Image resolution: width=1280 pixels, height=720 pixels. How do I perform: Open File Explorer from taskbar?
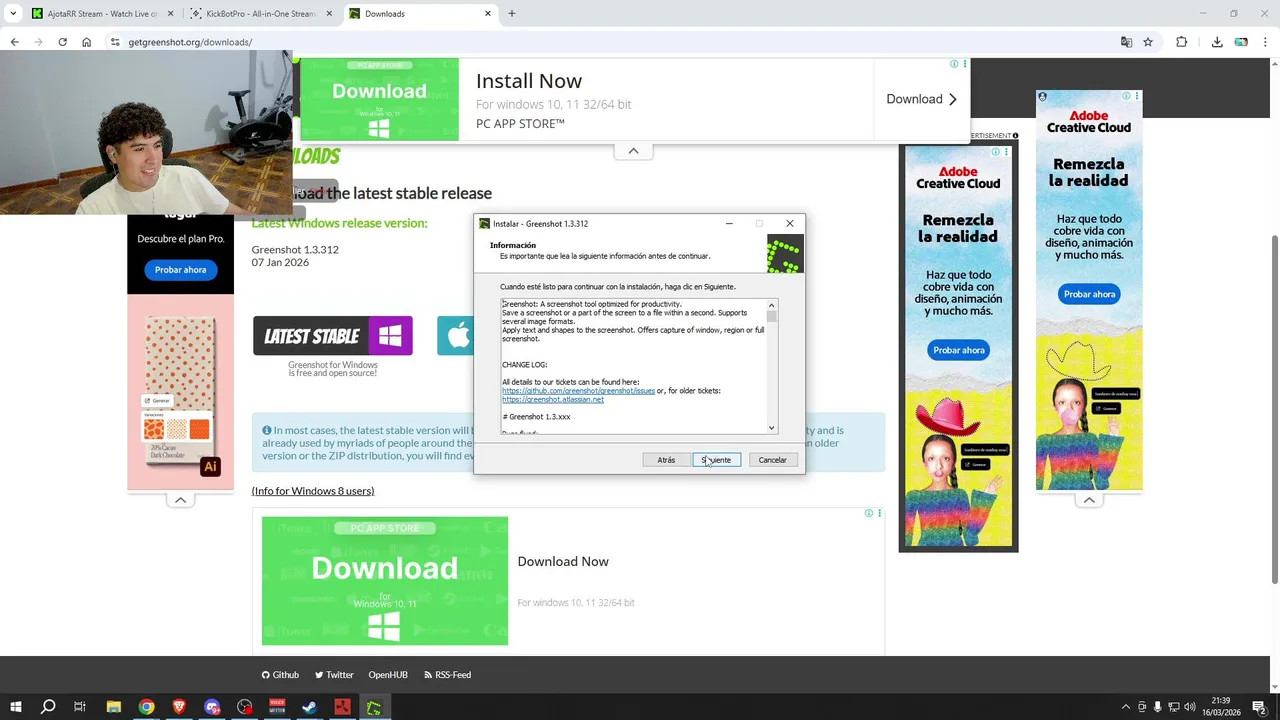[113, 707]
